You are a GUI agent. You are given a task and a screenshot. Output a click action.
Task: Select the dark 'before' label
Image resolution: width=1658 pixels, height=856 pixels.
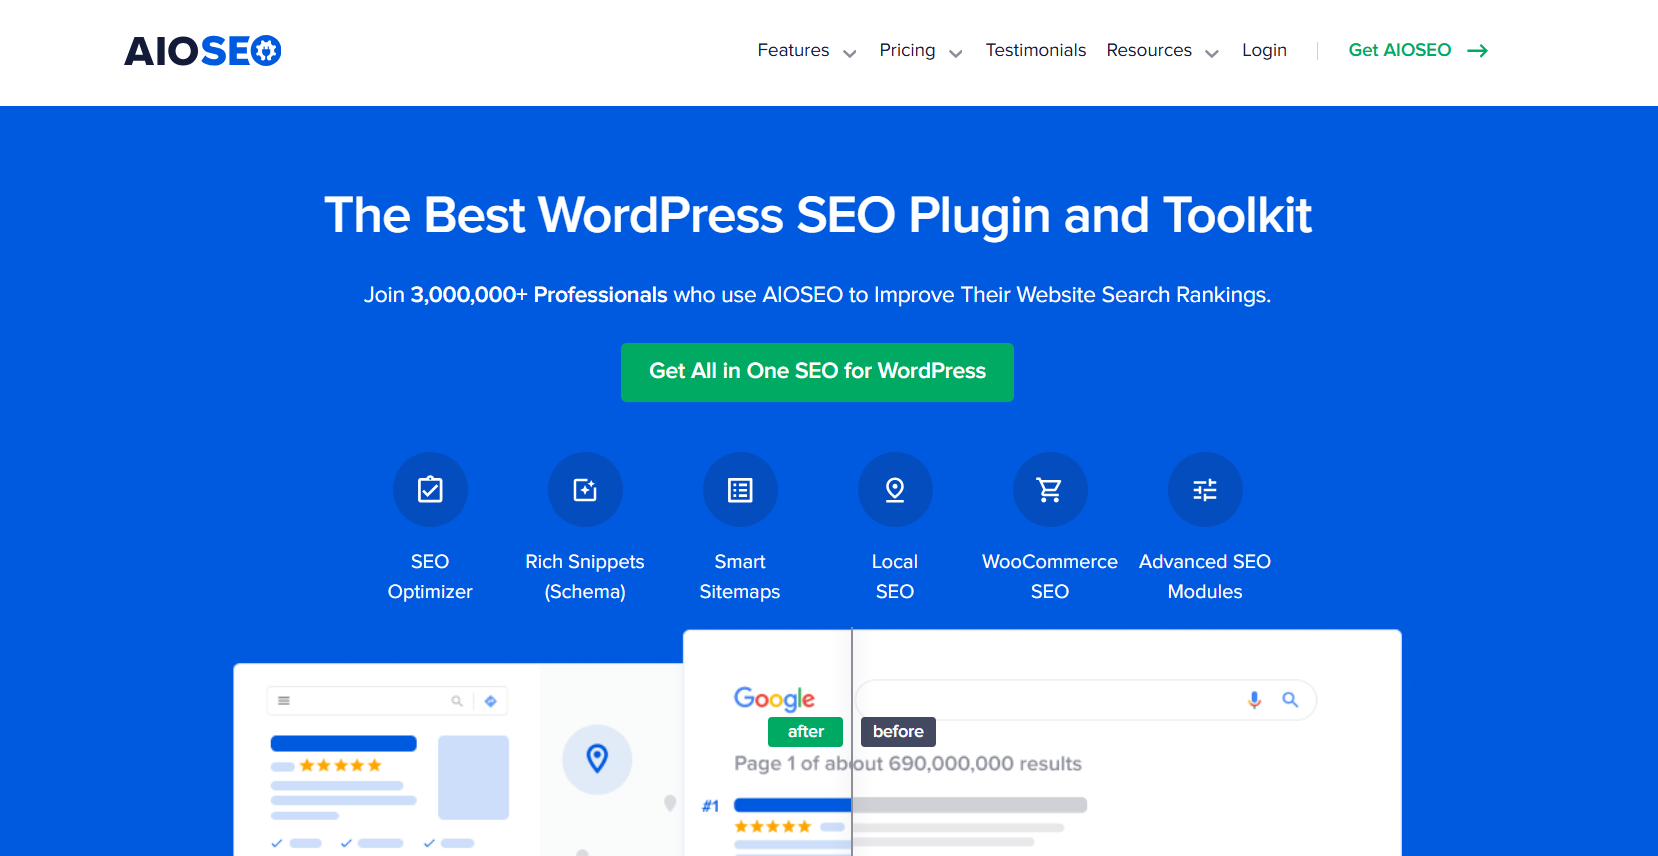(898, 732)
